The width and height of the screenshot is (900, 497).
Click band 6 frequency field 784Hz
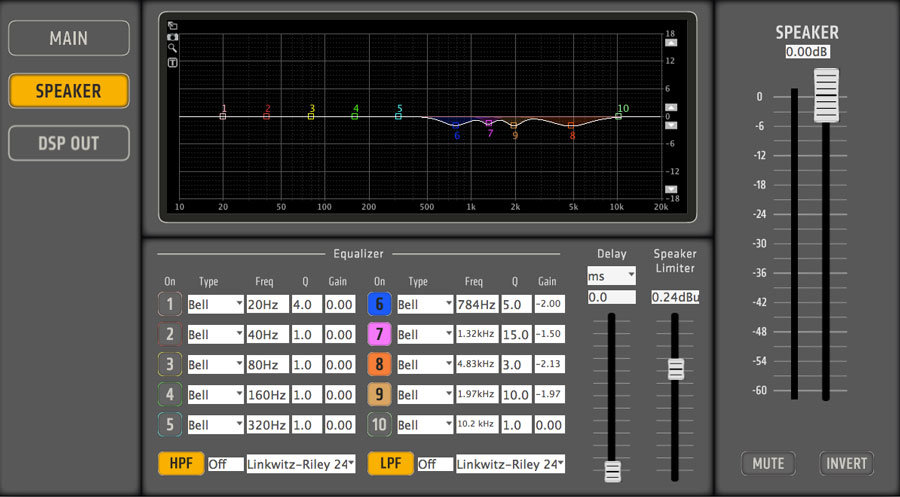pos(478,304)
